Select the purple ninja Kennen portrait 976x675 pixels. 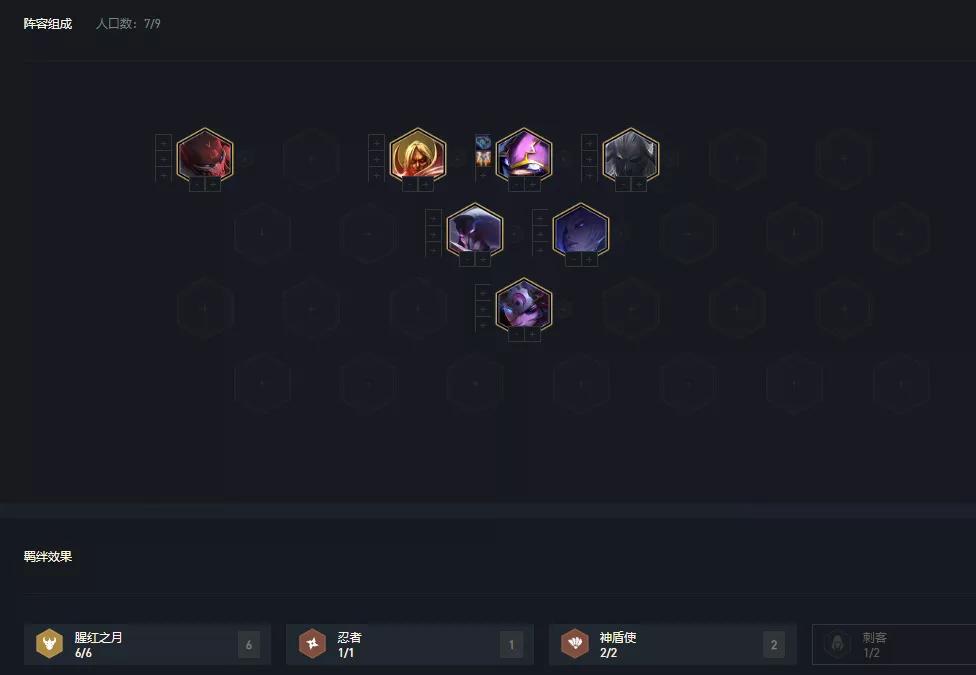click(524, 156)
